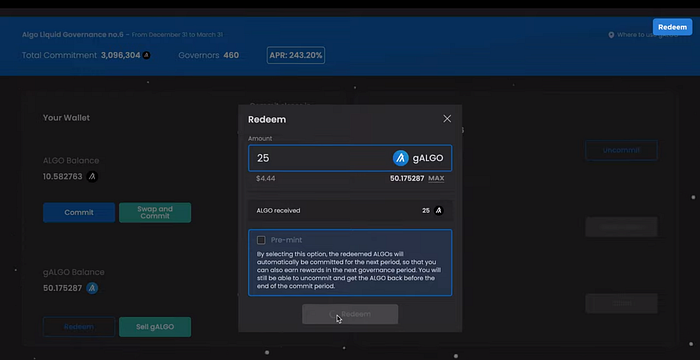Click the Commit button in Your Wallet
This screenshot has height=360, width=700.
pos(79,213)
